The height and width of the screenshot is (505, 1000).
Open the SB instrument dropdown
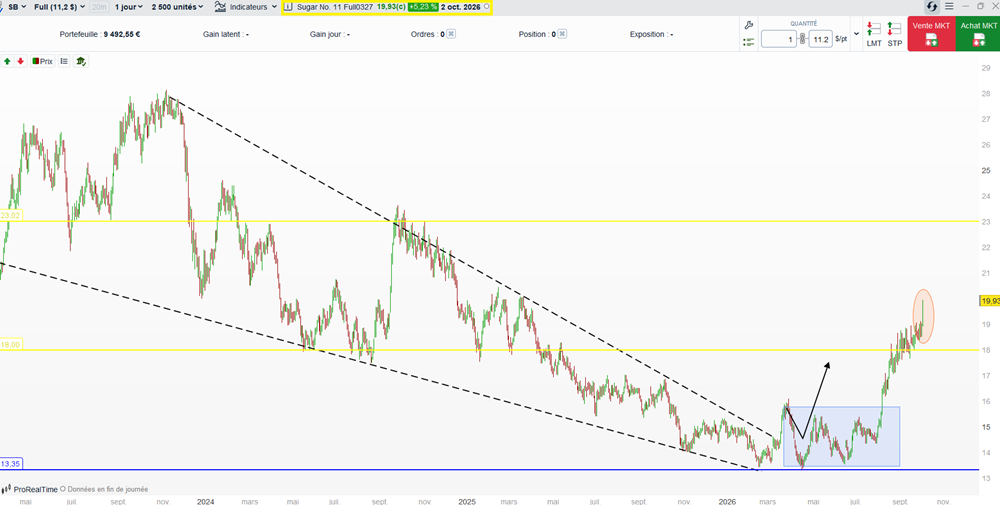[x=17, y=6]
